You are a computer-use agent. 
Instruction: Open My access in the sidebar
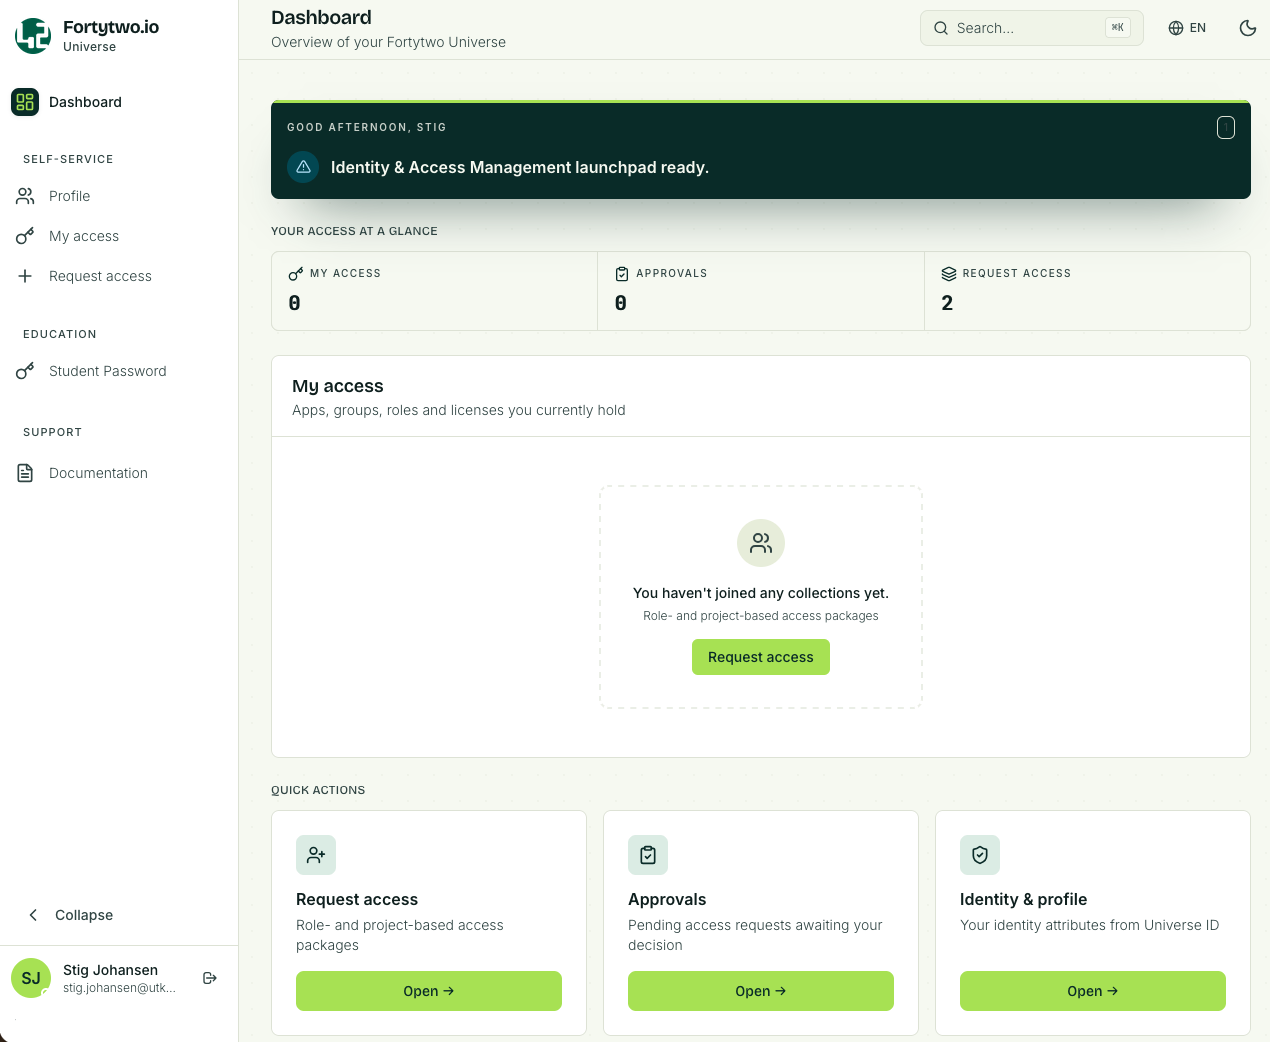pos(119,236)
